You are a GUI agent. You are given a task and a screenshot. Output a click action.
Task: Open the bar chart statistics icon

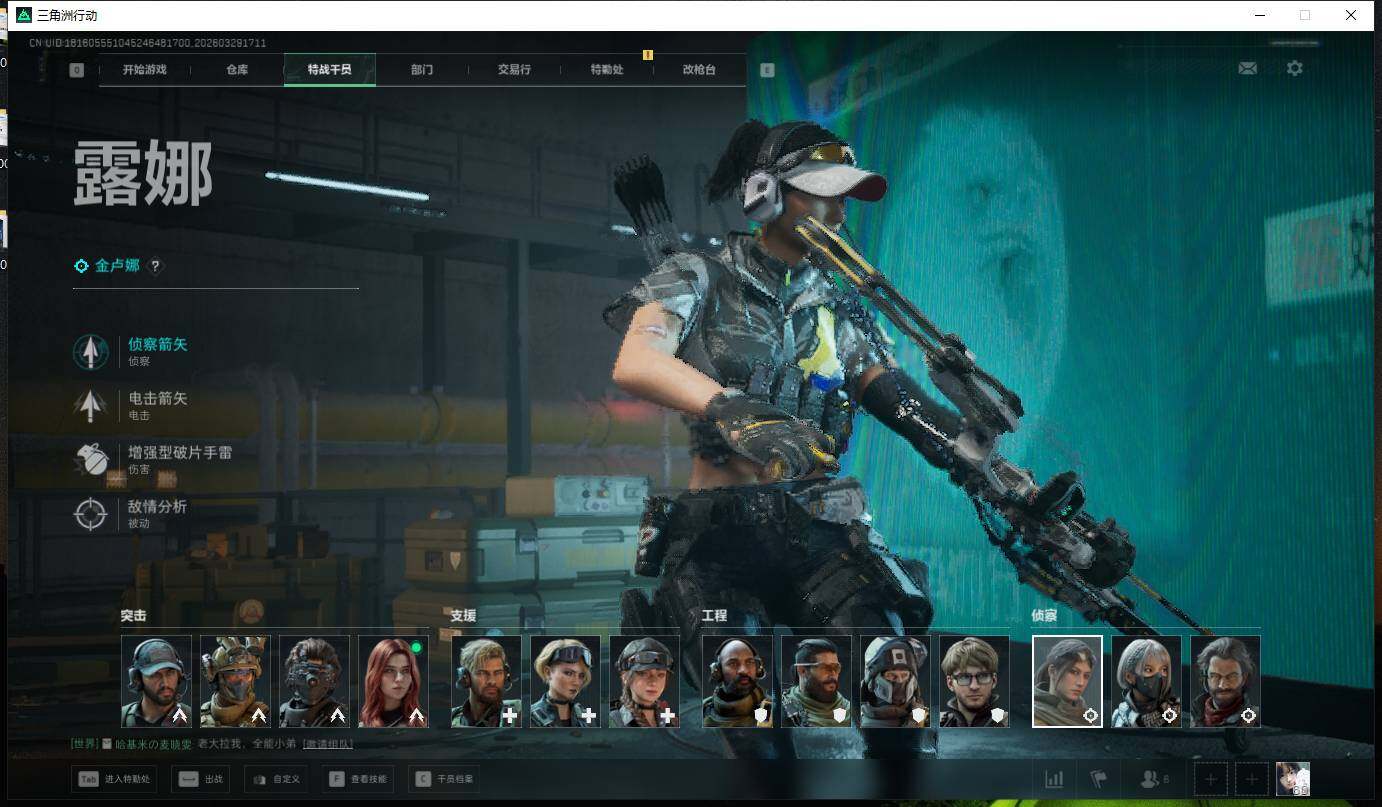pos(1054,779)
